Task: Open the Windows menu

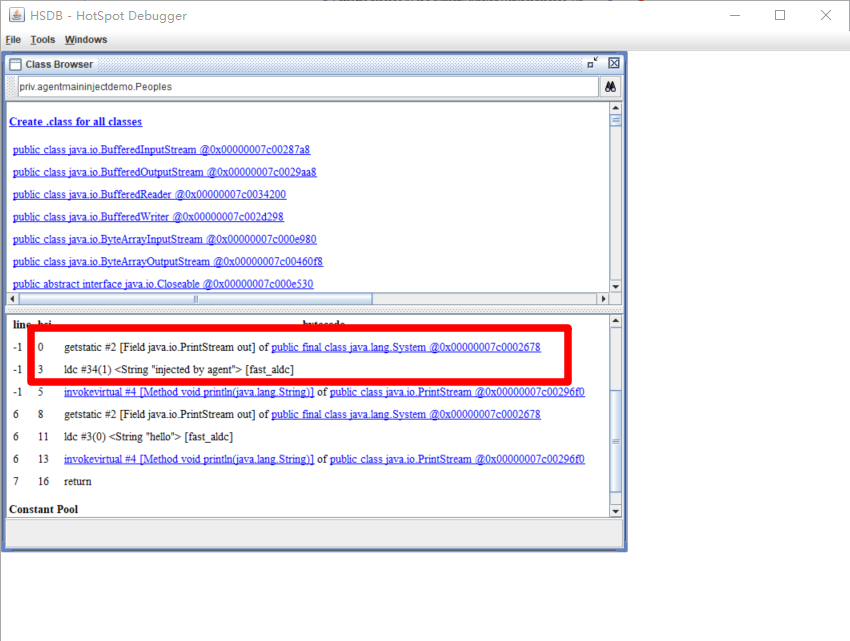Action: (86, 40)
